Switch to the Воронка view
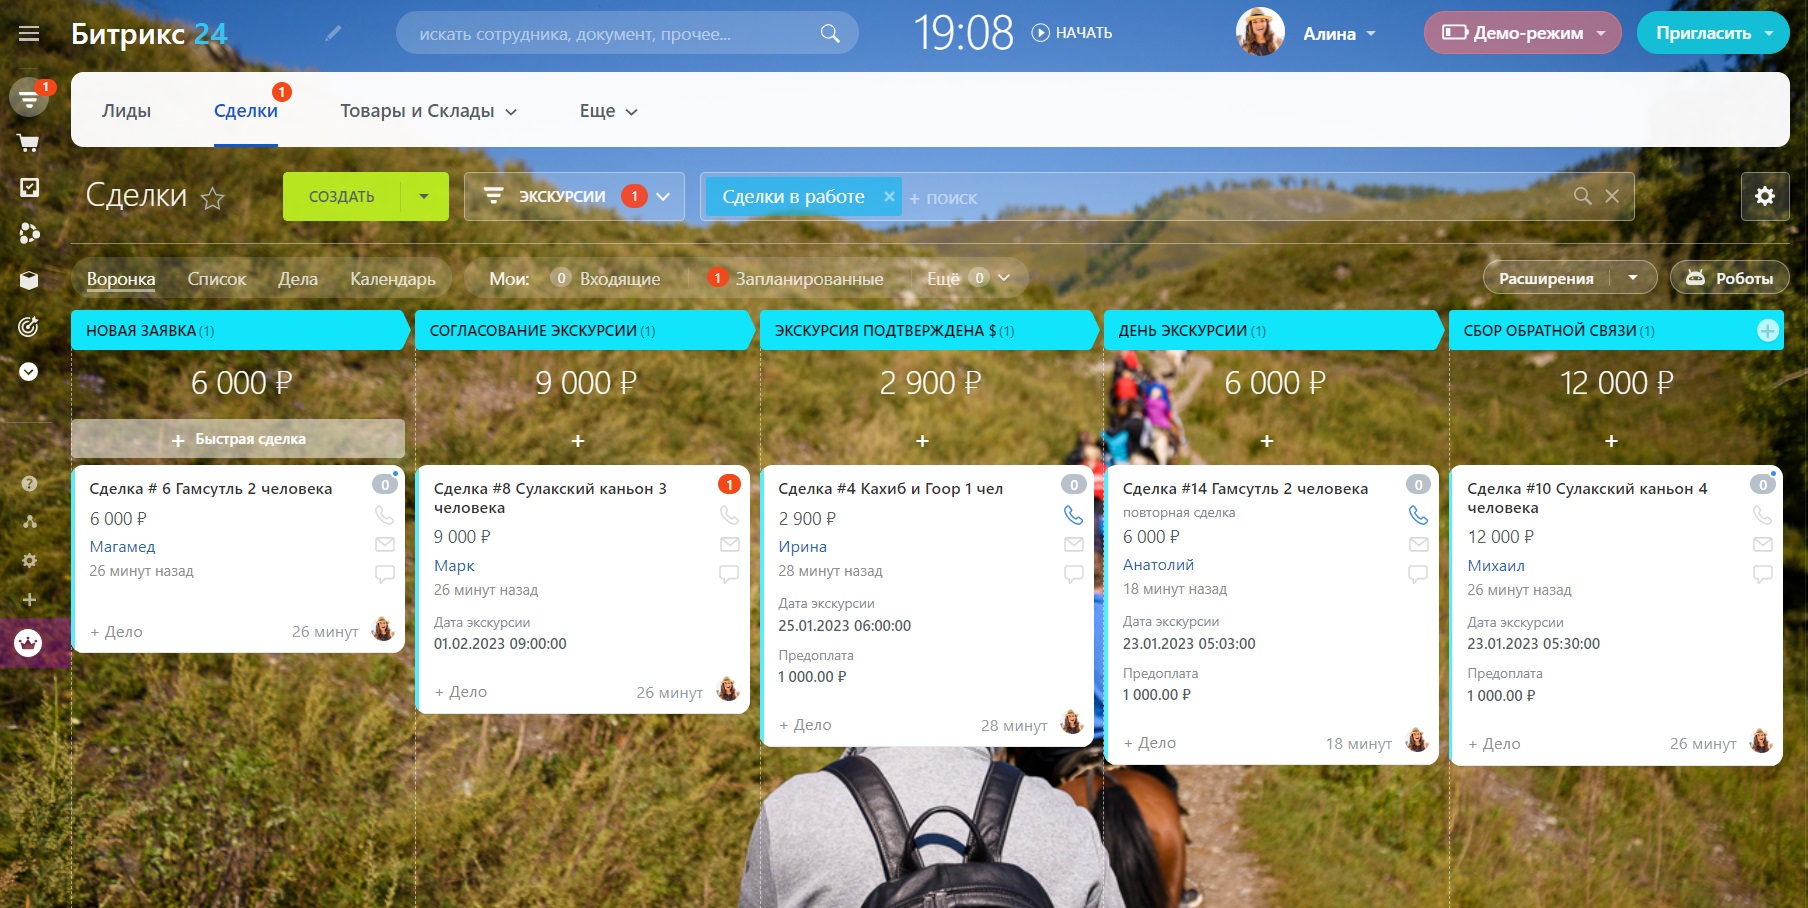Viewport: 1808px width, 908px height. tap(121, 279)
